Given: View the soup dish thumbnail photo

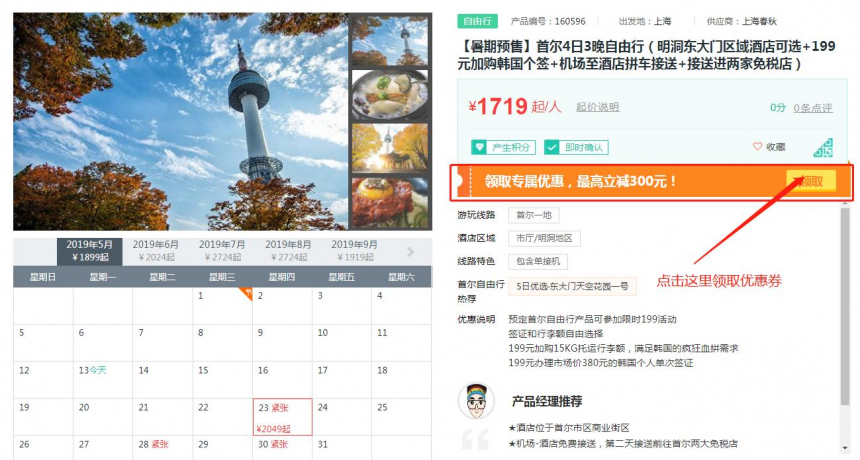Looking at the screenshot, I should click(x=389, y=94).
